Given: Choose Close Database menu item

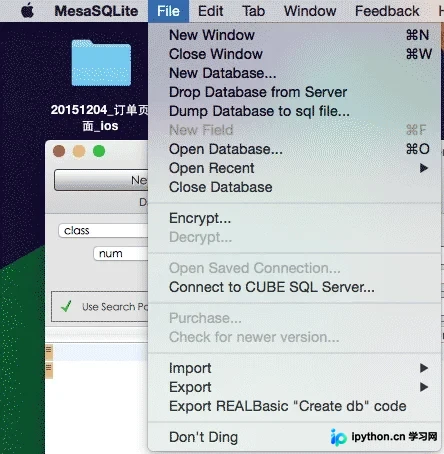Looking at the screenshot, I should [295, 187].
